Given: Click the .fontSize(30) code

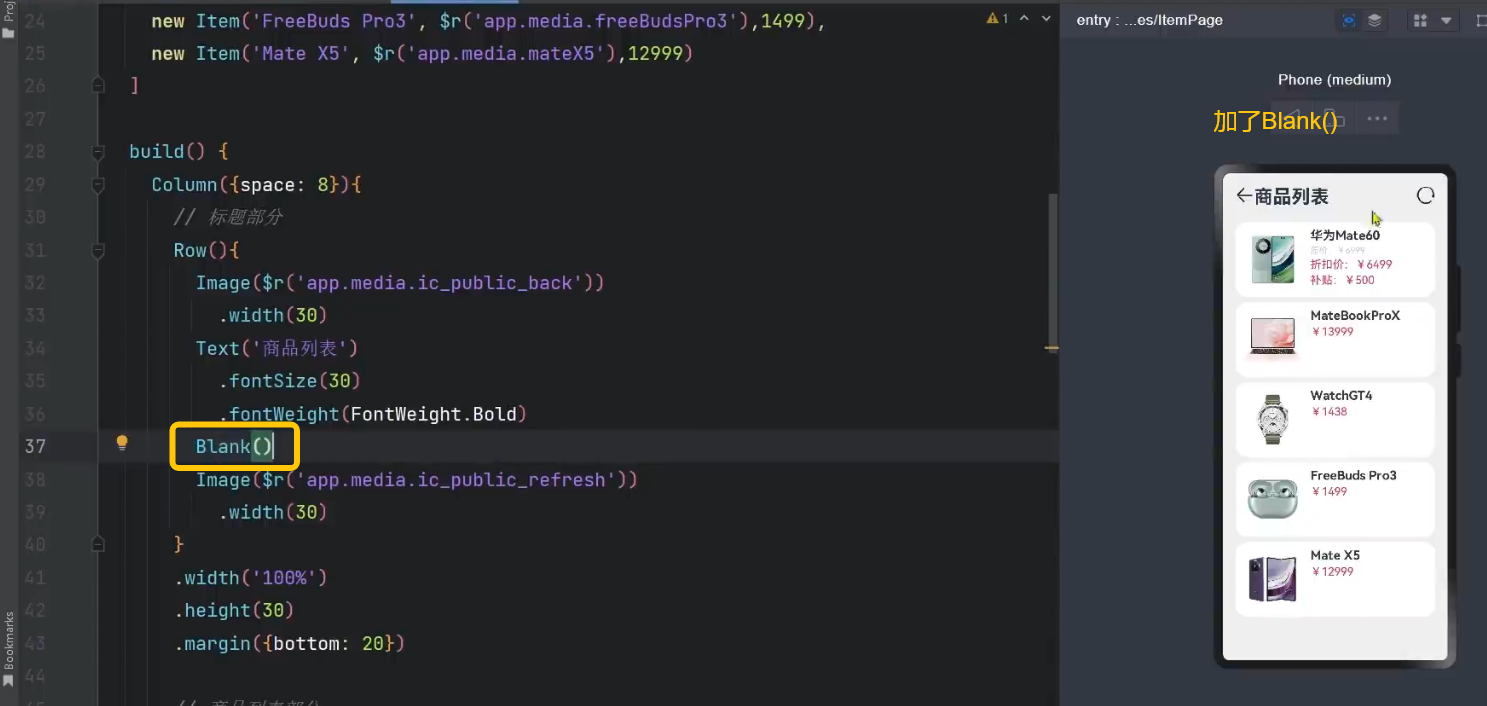Looking at the screenshot, I should (290, 381).
